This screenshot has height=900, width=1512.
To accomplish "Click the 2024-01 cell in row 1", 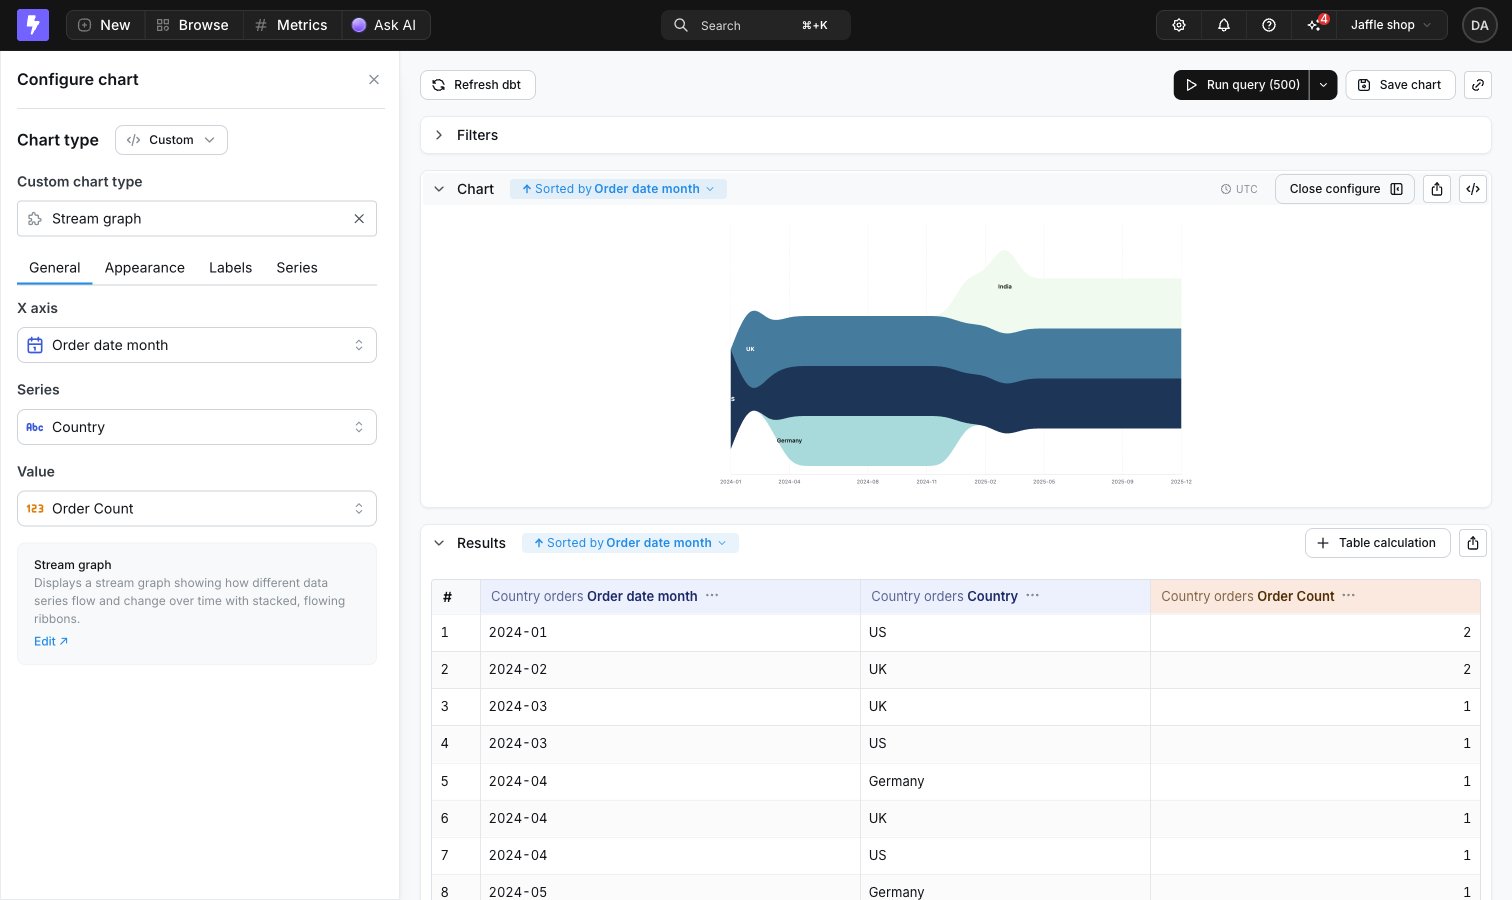I will point(670,632).
